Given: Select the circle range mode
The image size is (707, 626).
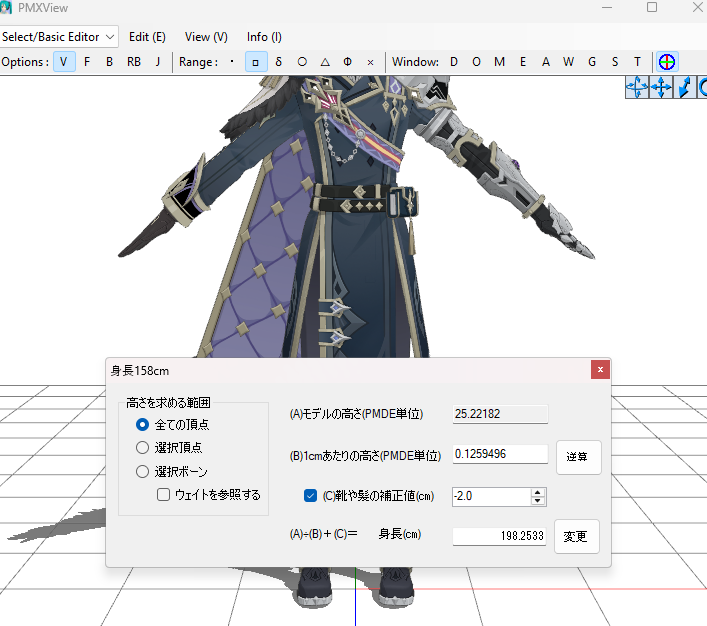Looking at the screenshot, I should point(302,62).
